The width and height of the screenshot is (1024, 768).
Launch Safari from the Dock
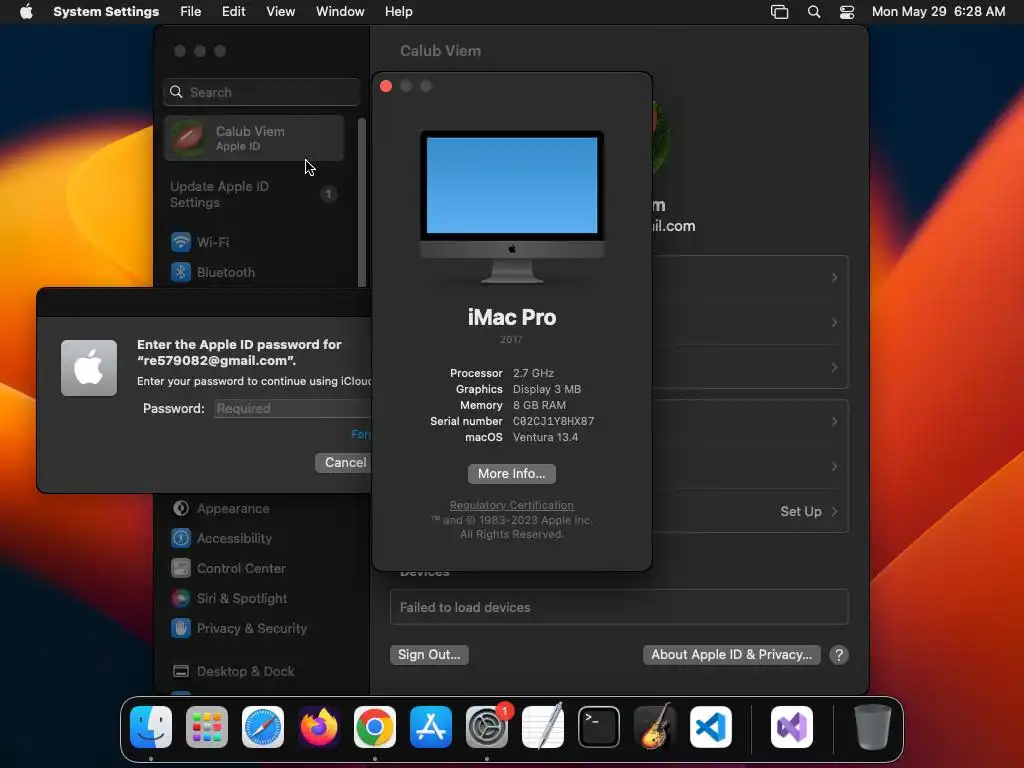[x=263, y=727]
